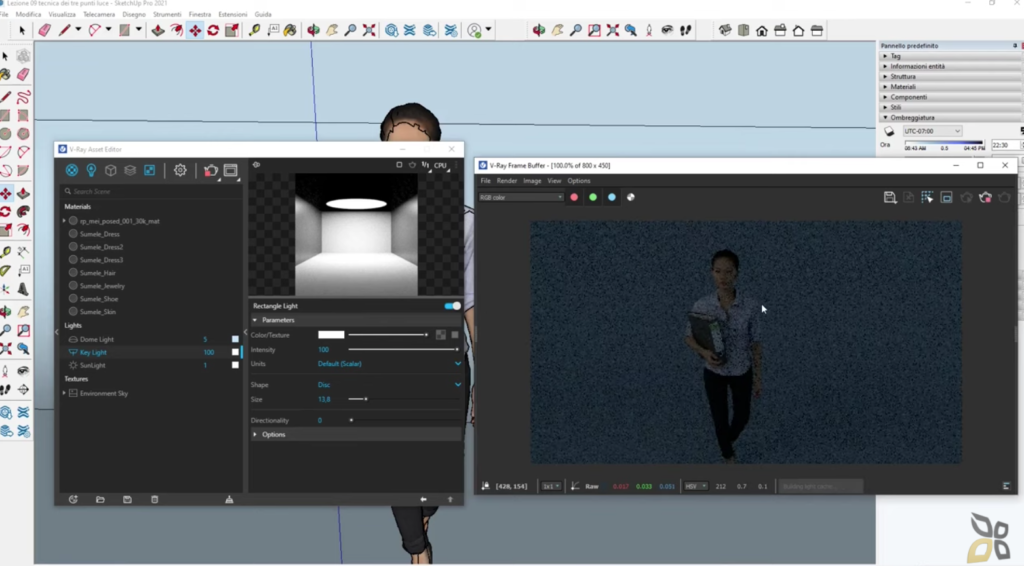Viewport: 1024px width, 566px height.
Task: Open Telecamera menu
Action: (x=99, y=14)
